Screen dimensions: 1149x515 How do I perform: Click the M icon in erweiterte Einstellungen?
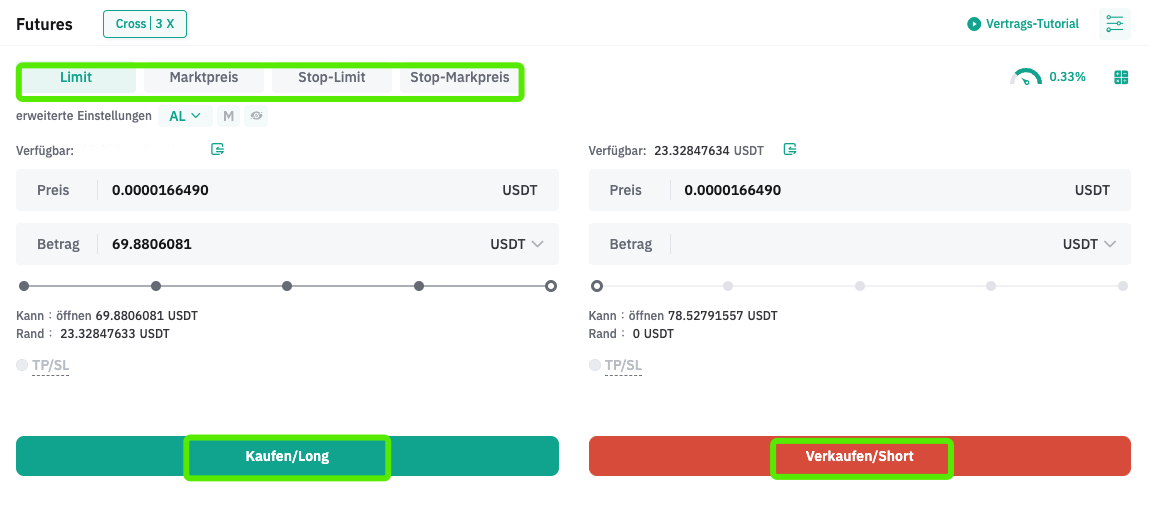(229, 116)
